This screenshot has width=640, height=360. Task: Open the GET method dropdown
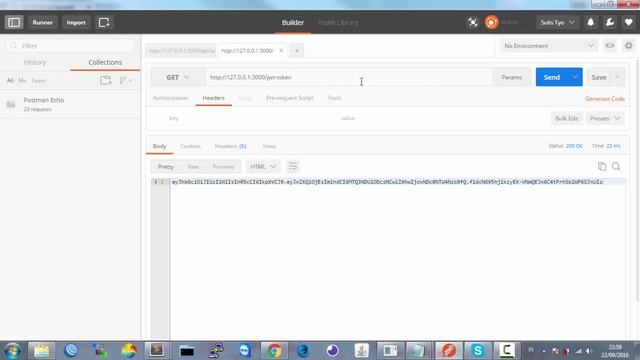click(178, 77)
